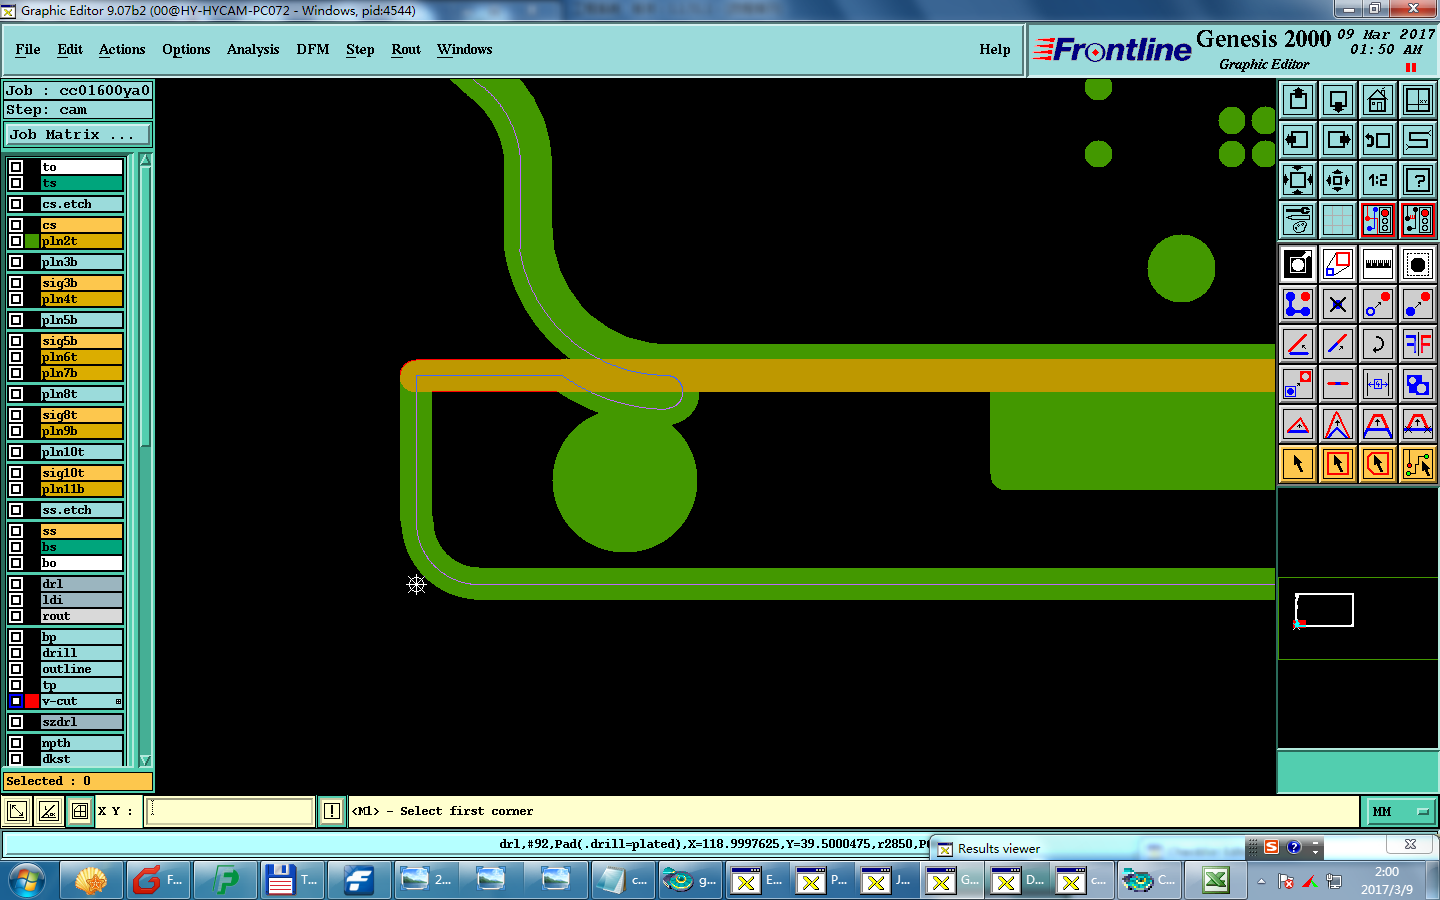Toggle display checkbox for layer pln8t
The width and height of the screenshot is (1440, 900).
(x=16, y=394)
